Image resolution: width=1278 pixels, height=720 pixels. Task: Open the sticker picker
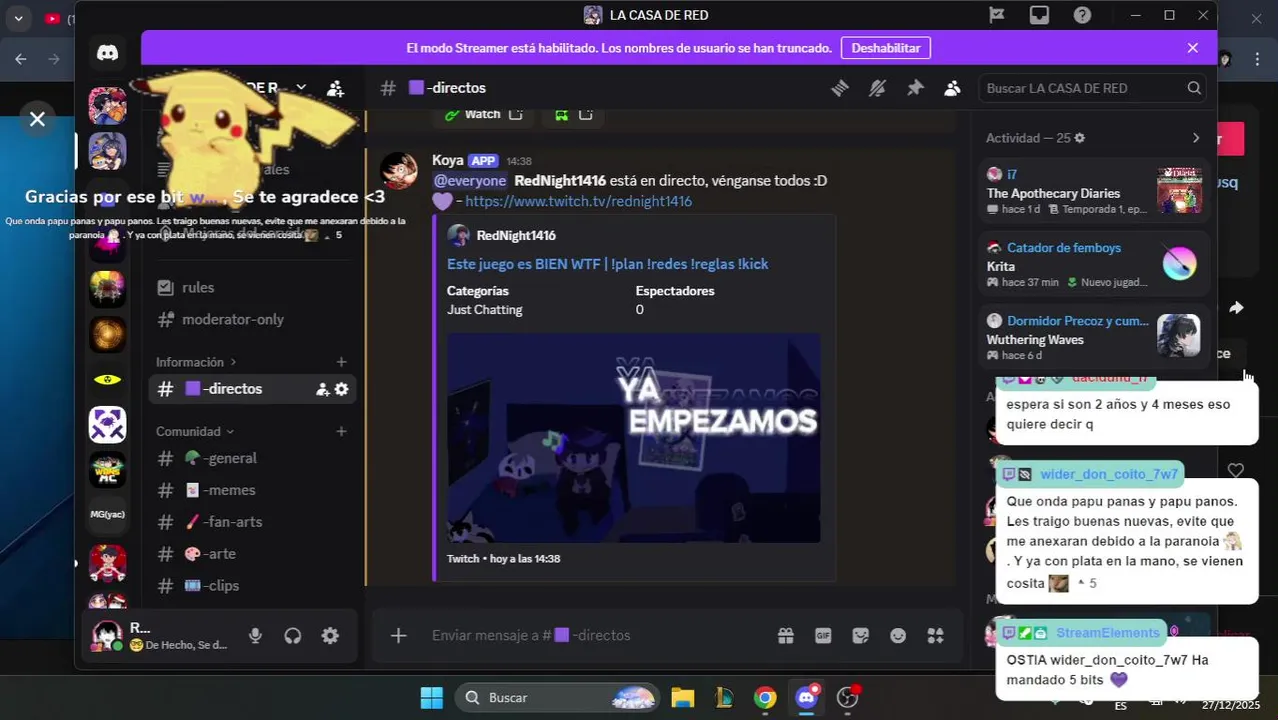[860, 635]
